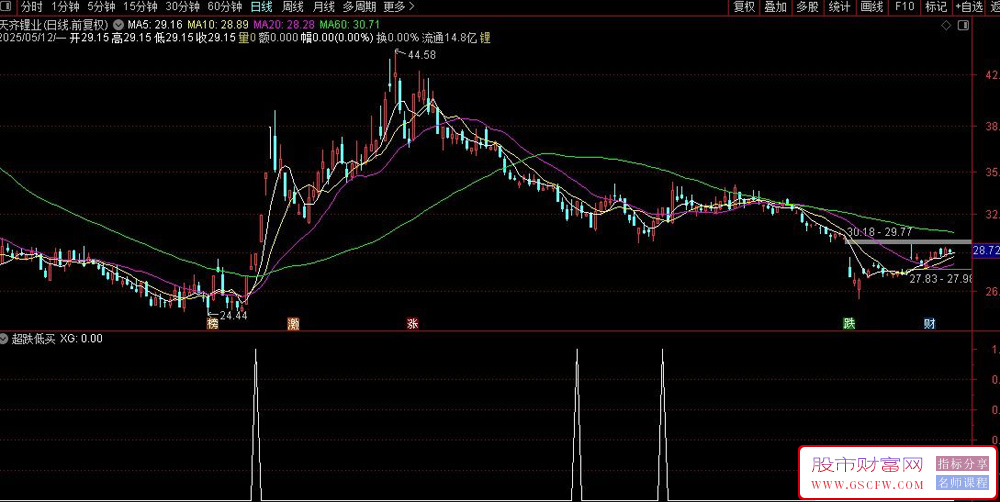Click the 名师课程 link in the banner

[x=962, y=483]
